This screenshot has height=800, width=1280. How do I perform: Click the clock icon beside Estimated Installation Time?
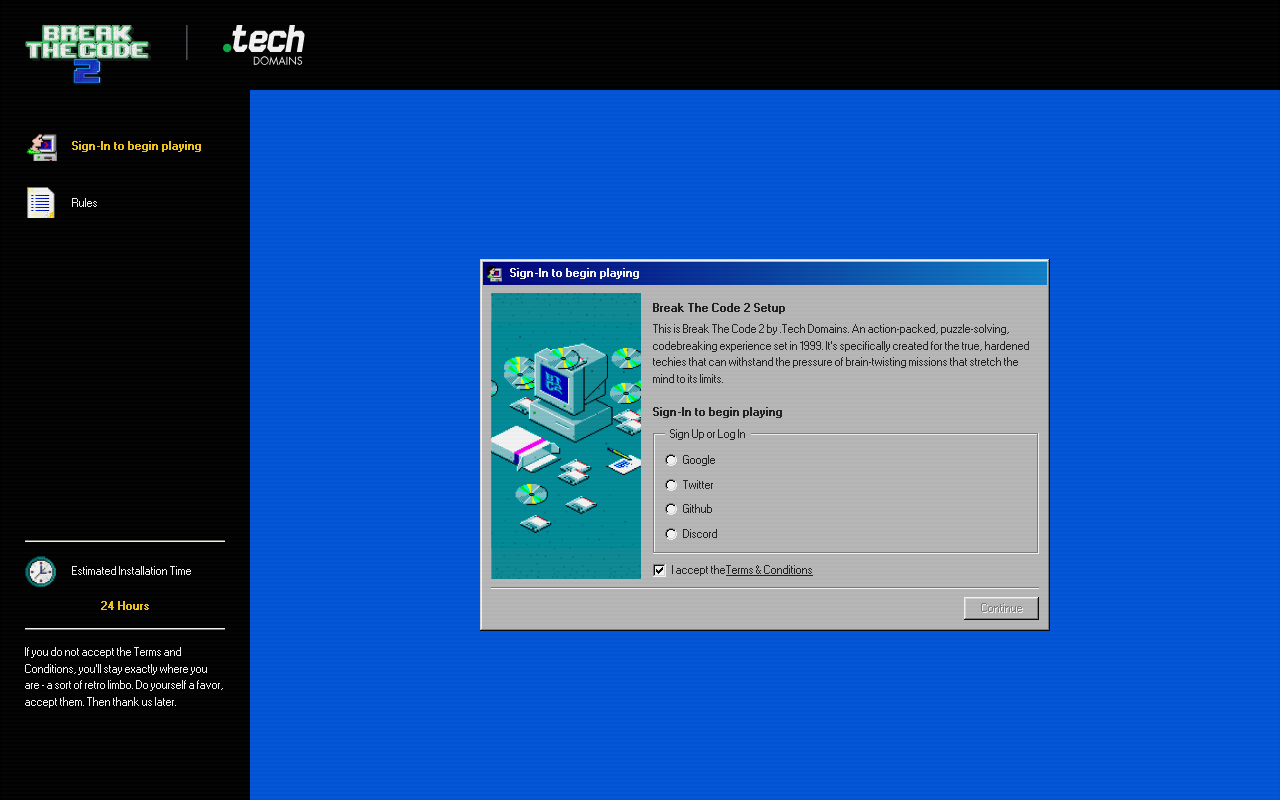(41, 572)
